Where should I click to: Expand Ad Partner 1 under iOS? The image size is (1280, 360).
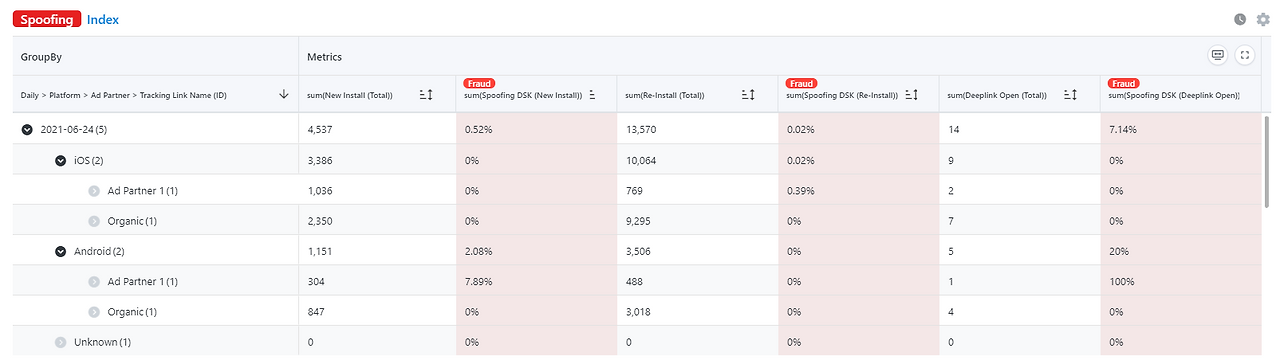[x=95, y=190]
